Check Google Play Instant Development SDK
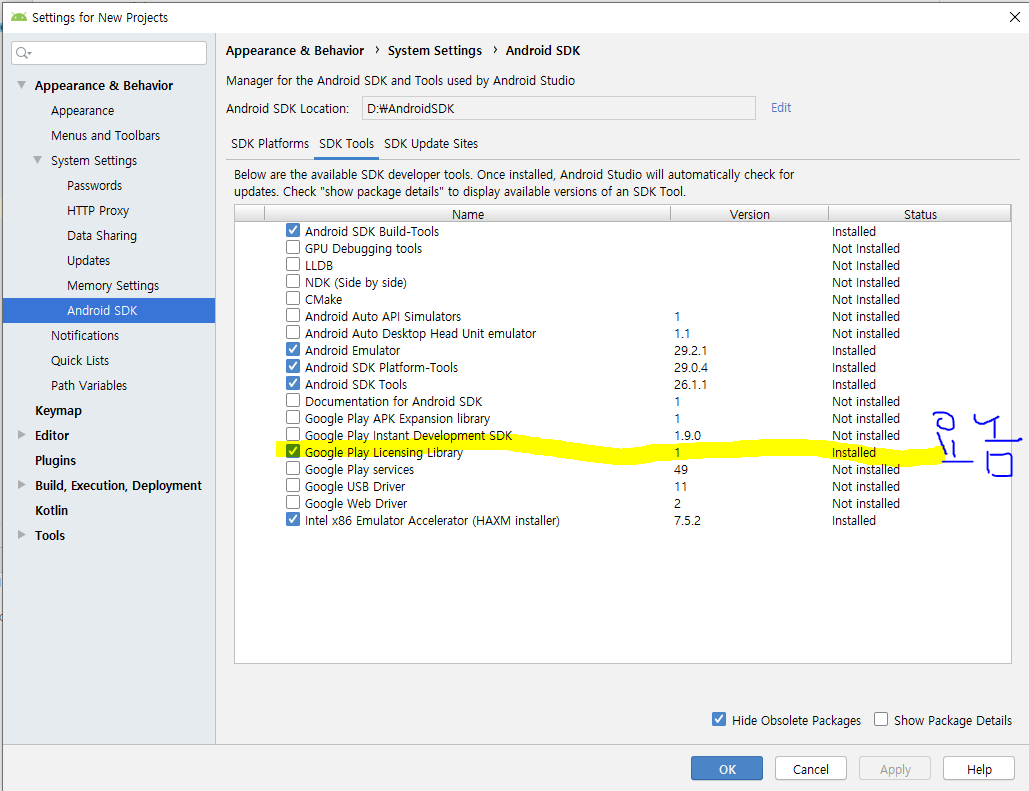The image size is (1029, 791). (x=293, y=435)
